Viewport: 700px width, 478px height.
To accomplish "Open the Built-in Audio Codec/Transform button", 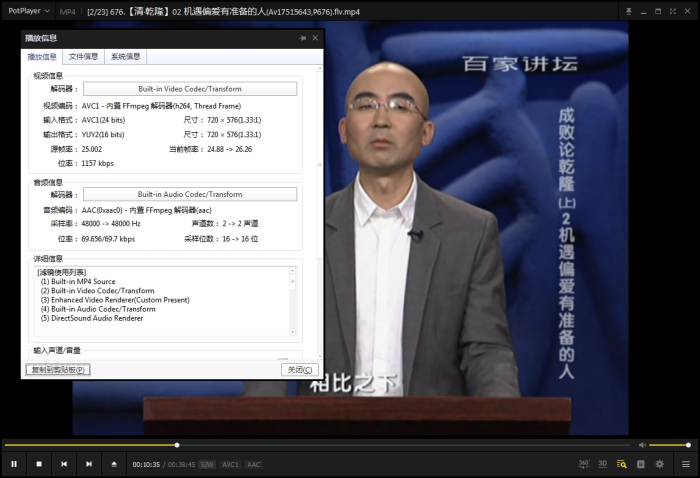I will pos(190,194).
